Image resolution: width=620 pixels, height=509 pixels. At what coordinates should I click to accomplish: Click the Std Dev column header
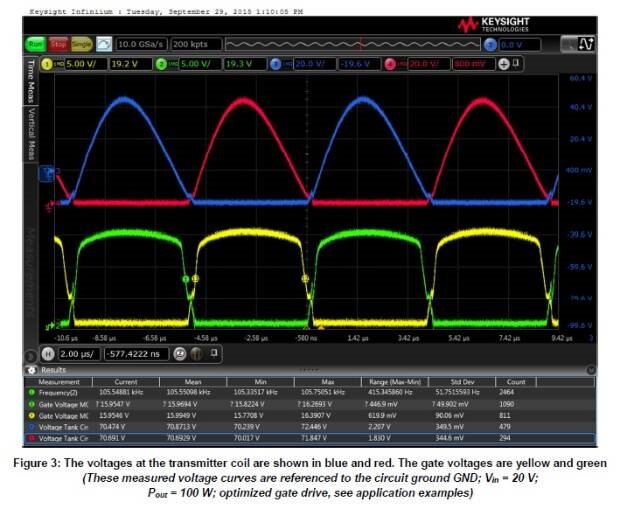tap(462, 382)
